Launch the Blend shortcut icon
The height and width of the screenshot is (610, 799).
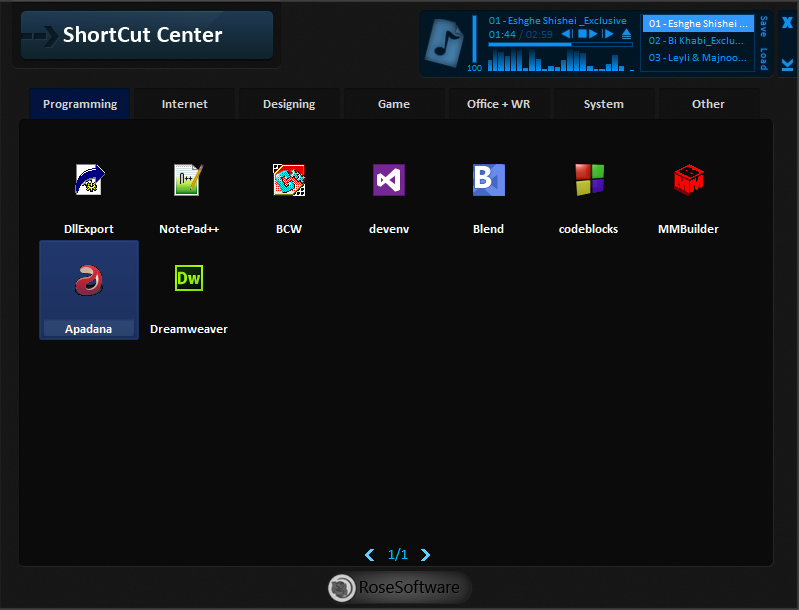point(489,179)
